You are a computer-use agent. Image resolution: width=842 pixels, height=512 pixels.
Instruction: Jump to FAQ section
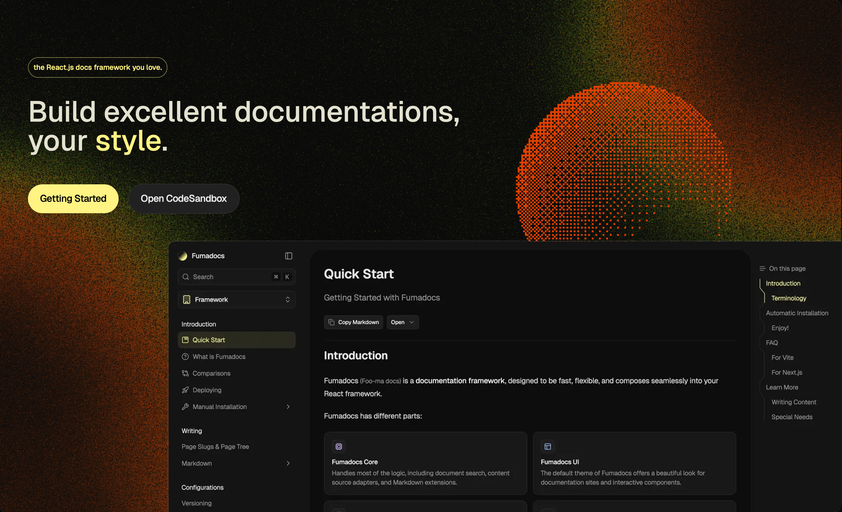point(772,343)
